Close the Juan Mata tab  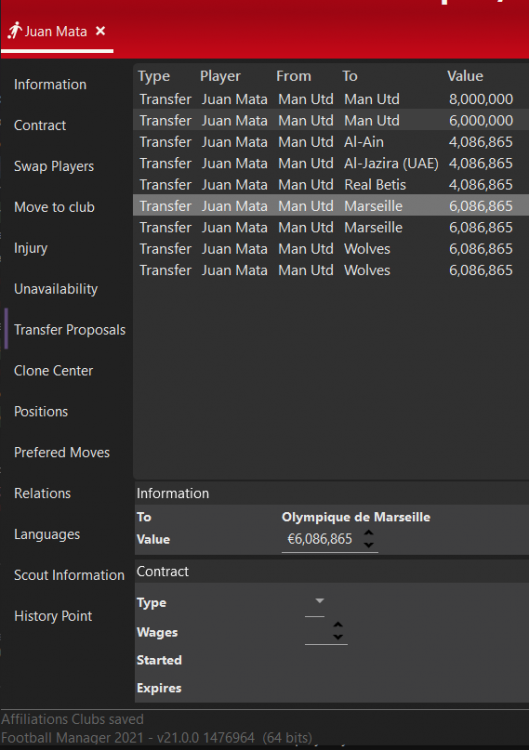pyautogui.click(x=100, y=31)
